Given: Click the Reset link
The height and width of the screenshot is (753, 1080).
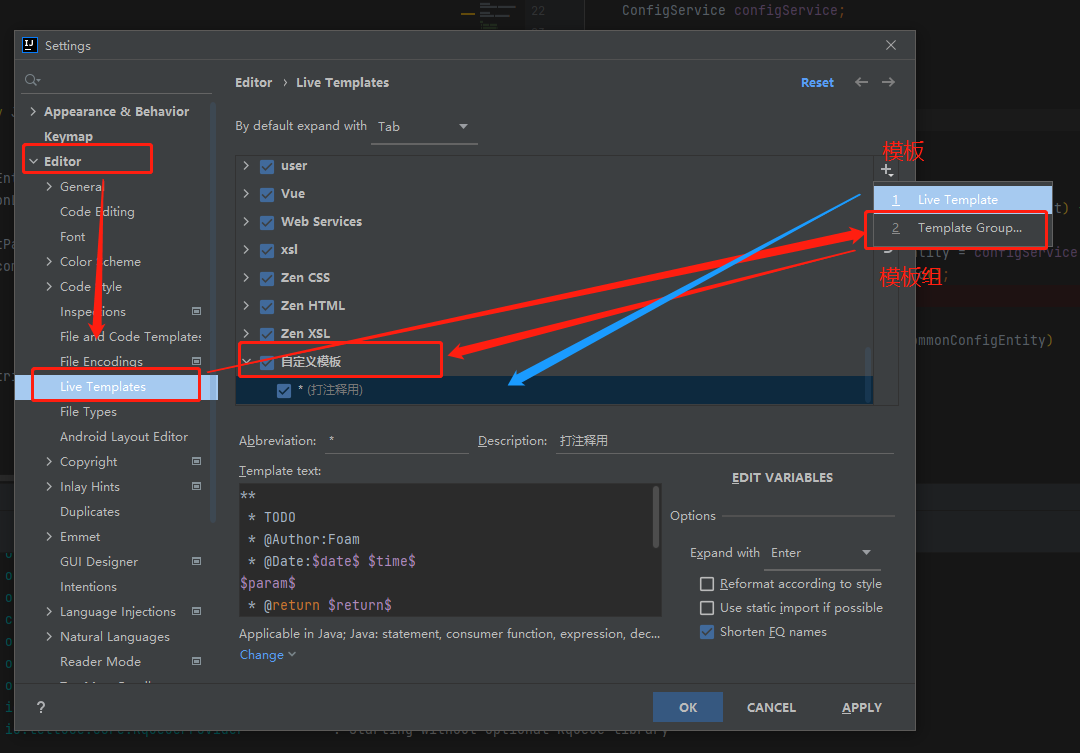Looking at the screenshot, I should click(817, 83).
